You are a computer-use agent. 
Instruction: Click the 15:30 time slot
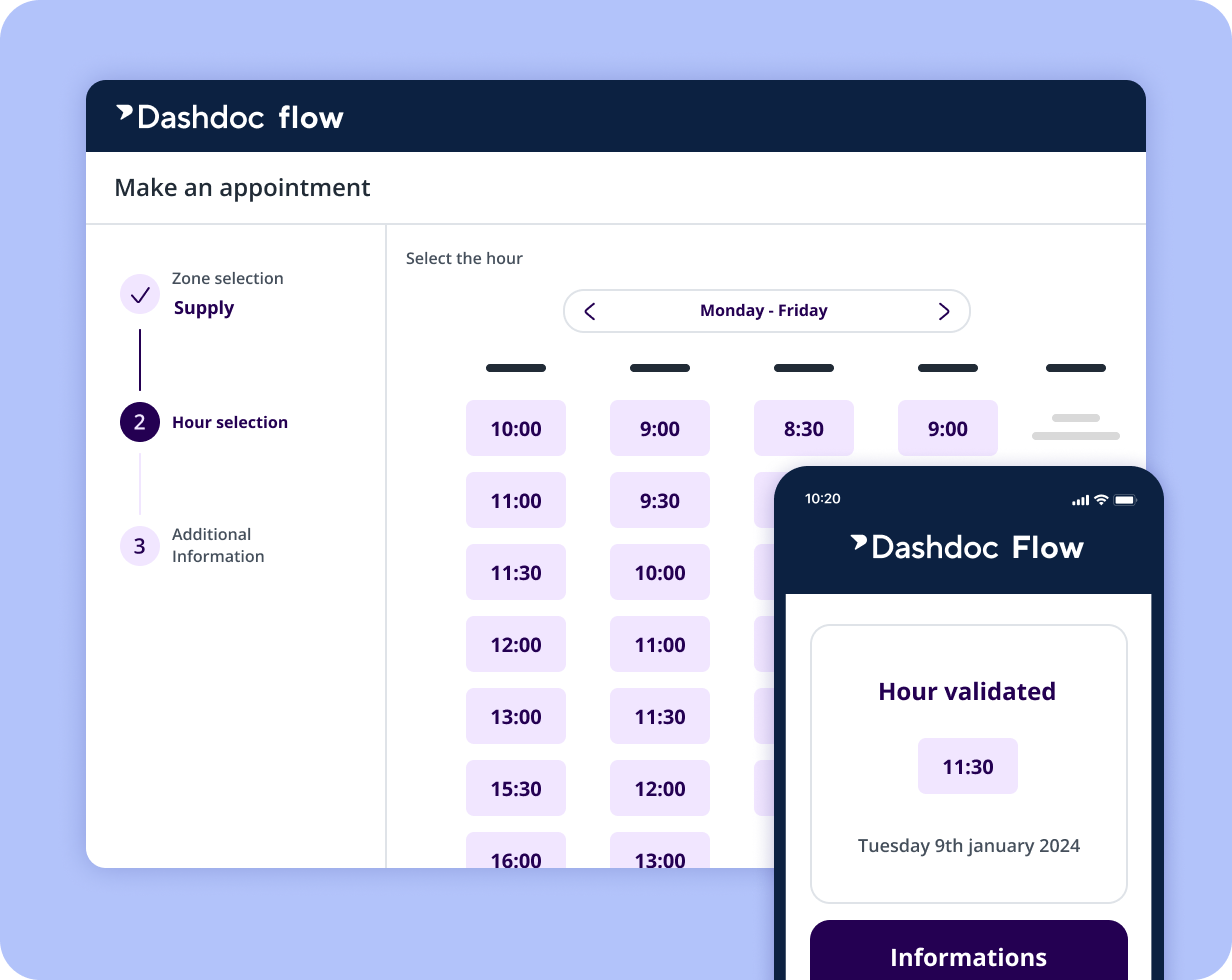(x=515, y=788)
